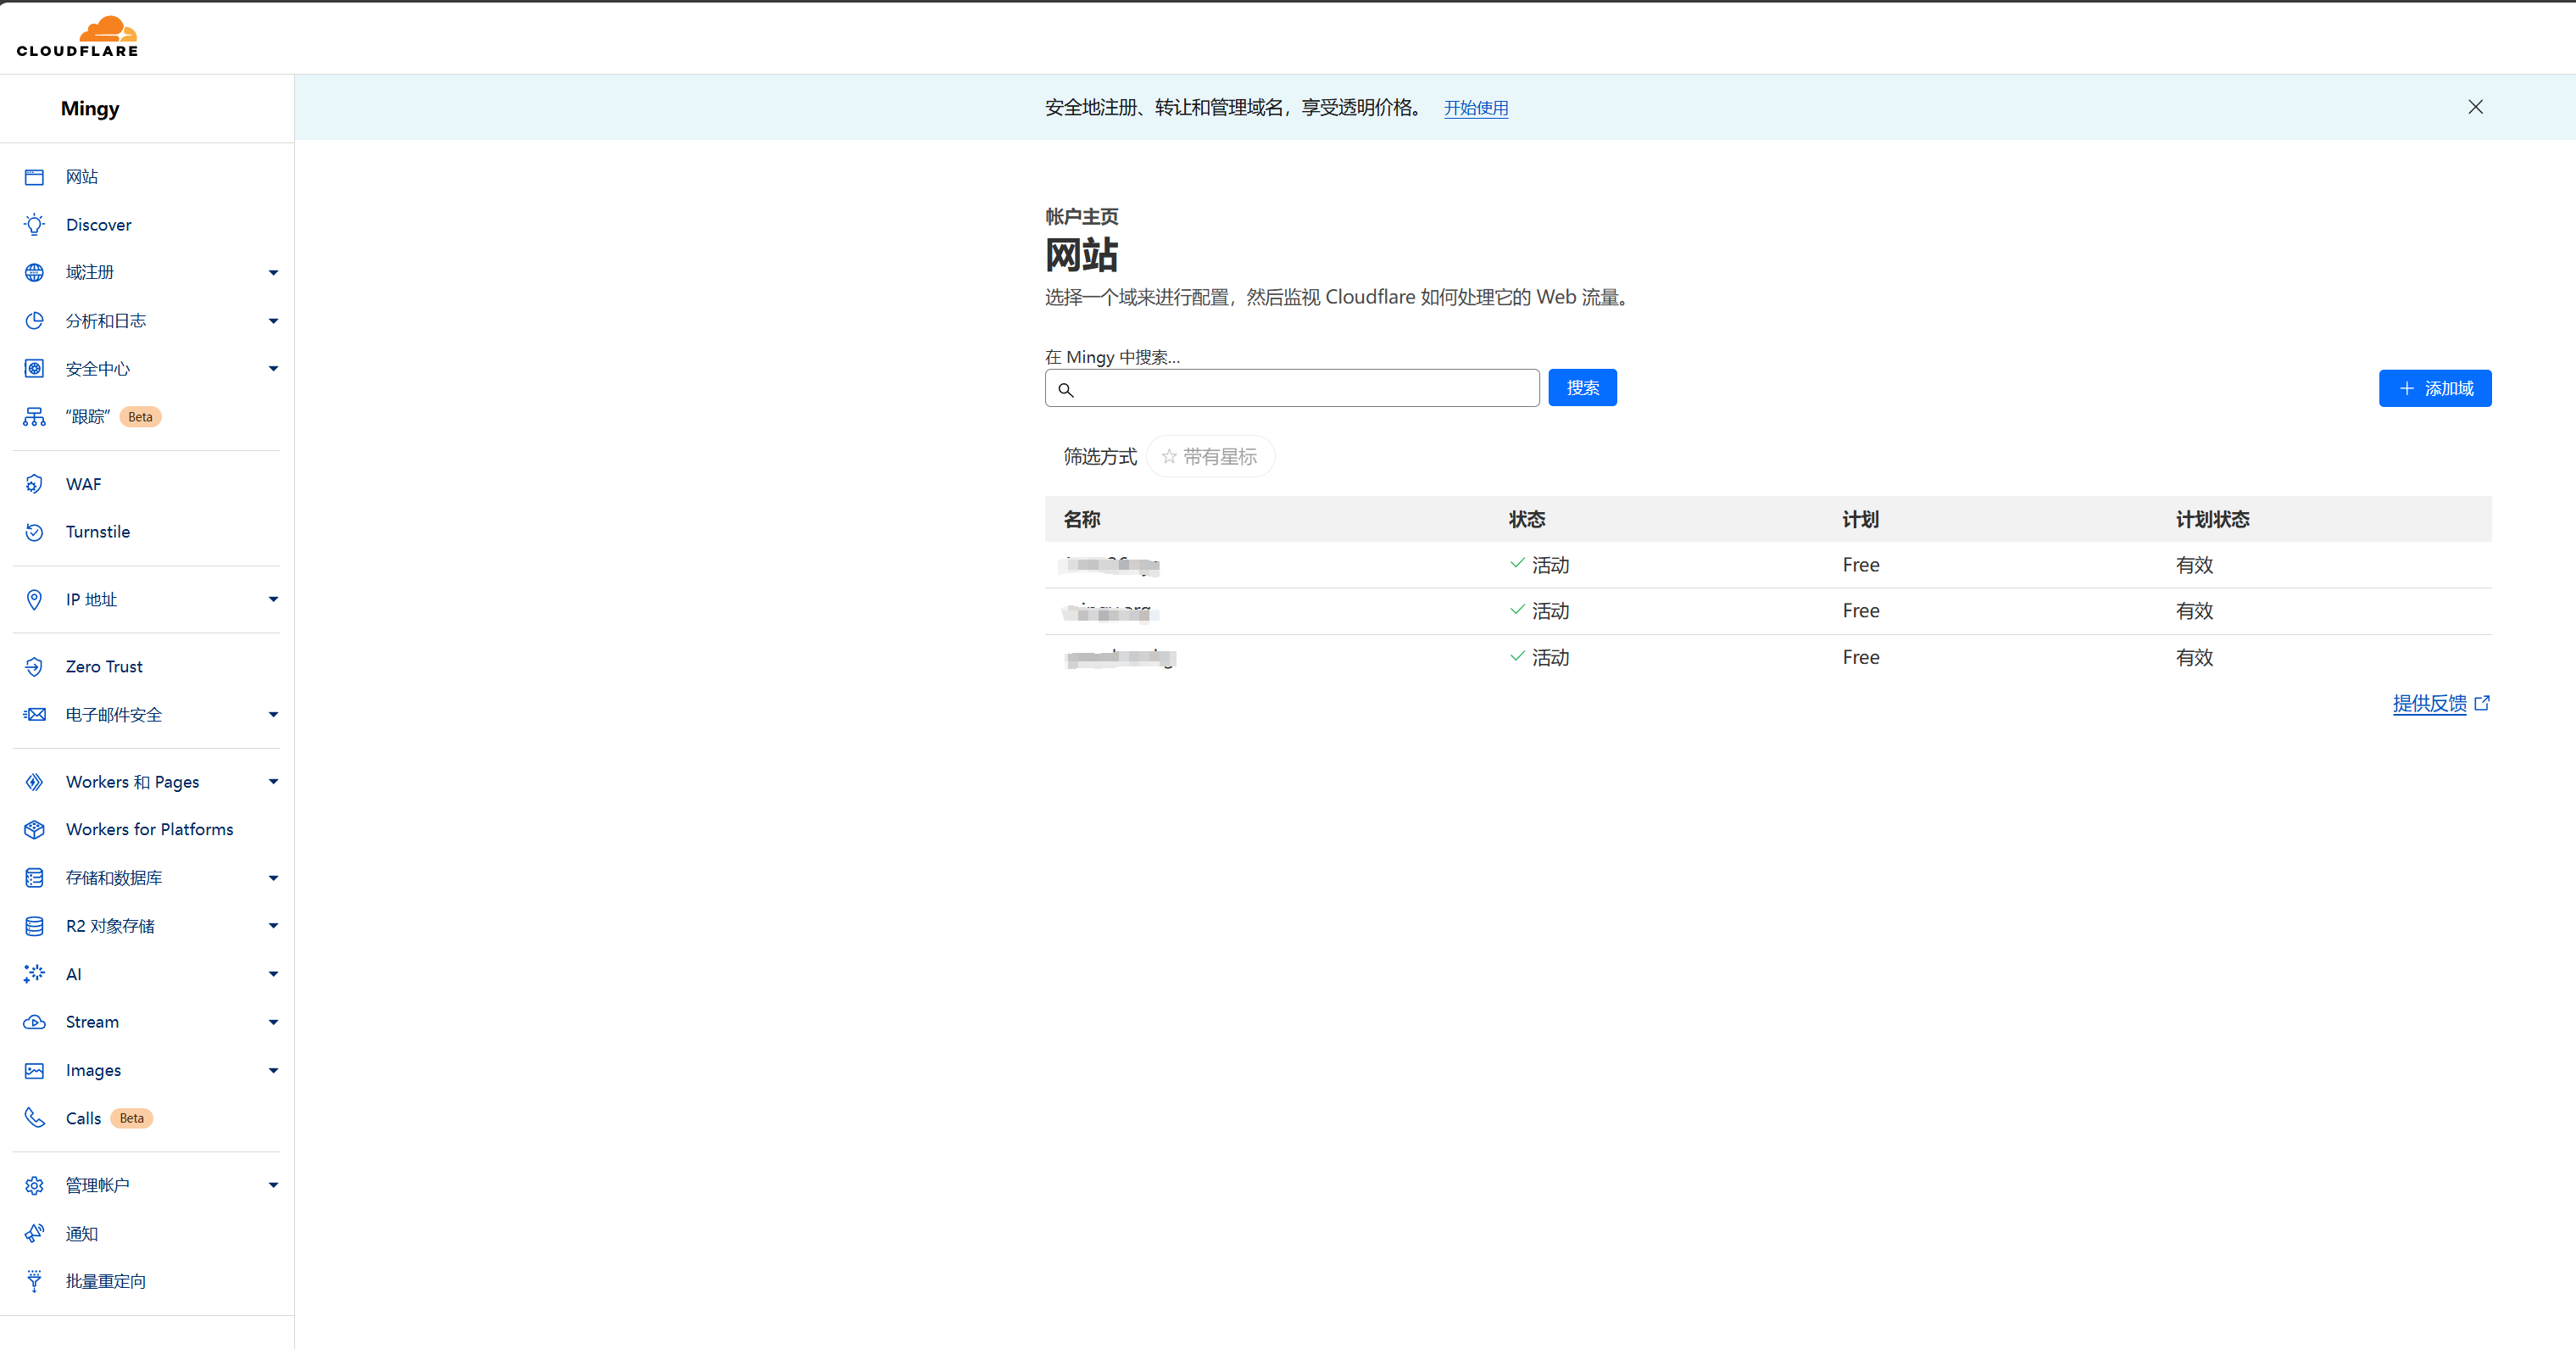Image resolution: width=2576 pixels, height=1349 pixels.
Task: Click the Zero Trust sidebar icon
Action: [34, 667]
